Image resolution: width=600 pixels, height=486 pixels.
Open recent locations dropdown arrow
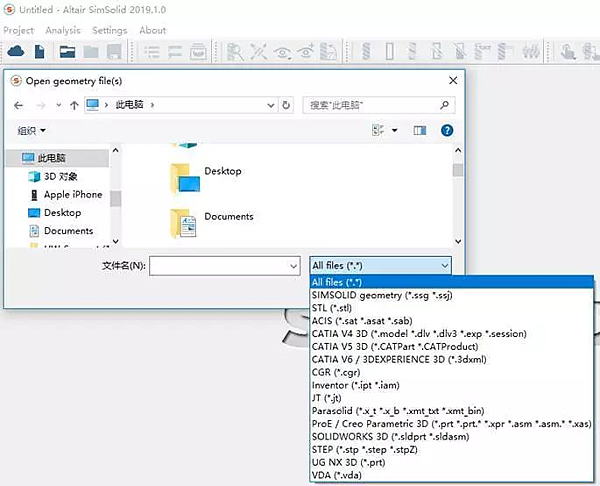click(x=59, y=105)
